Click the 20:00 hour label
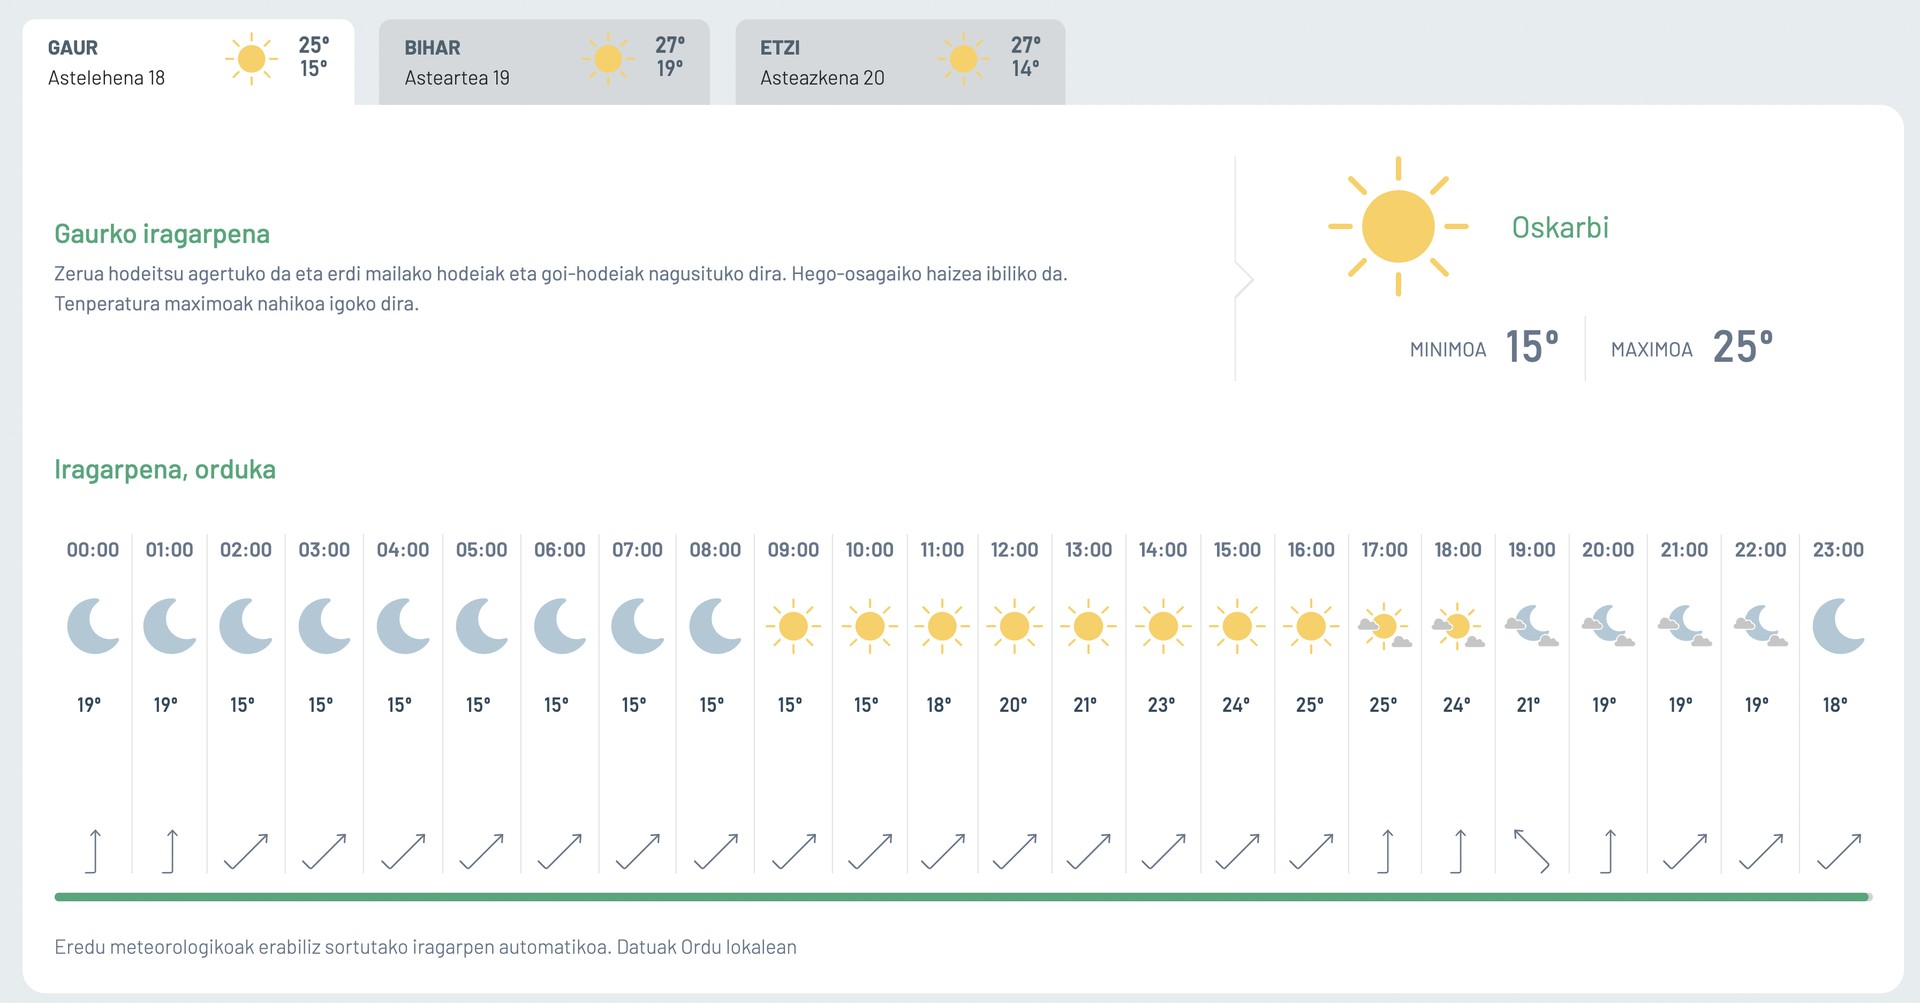Viewport: 1920px width, 1003px height. [1608, 550]
